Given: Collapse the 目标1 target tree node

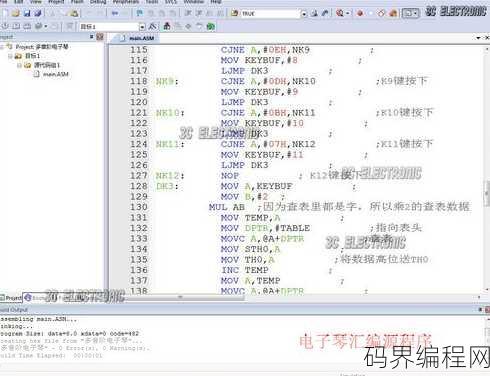Looking at the screenshot, I should (10, 56).
